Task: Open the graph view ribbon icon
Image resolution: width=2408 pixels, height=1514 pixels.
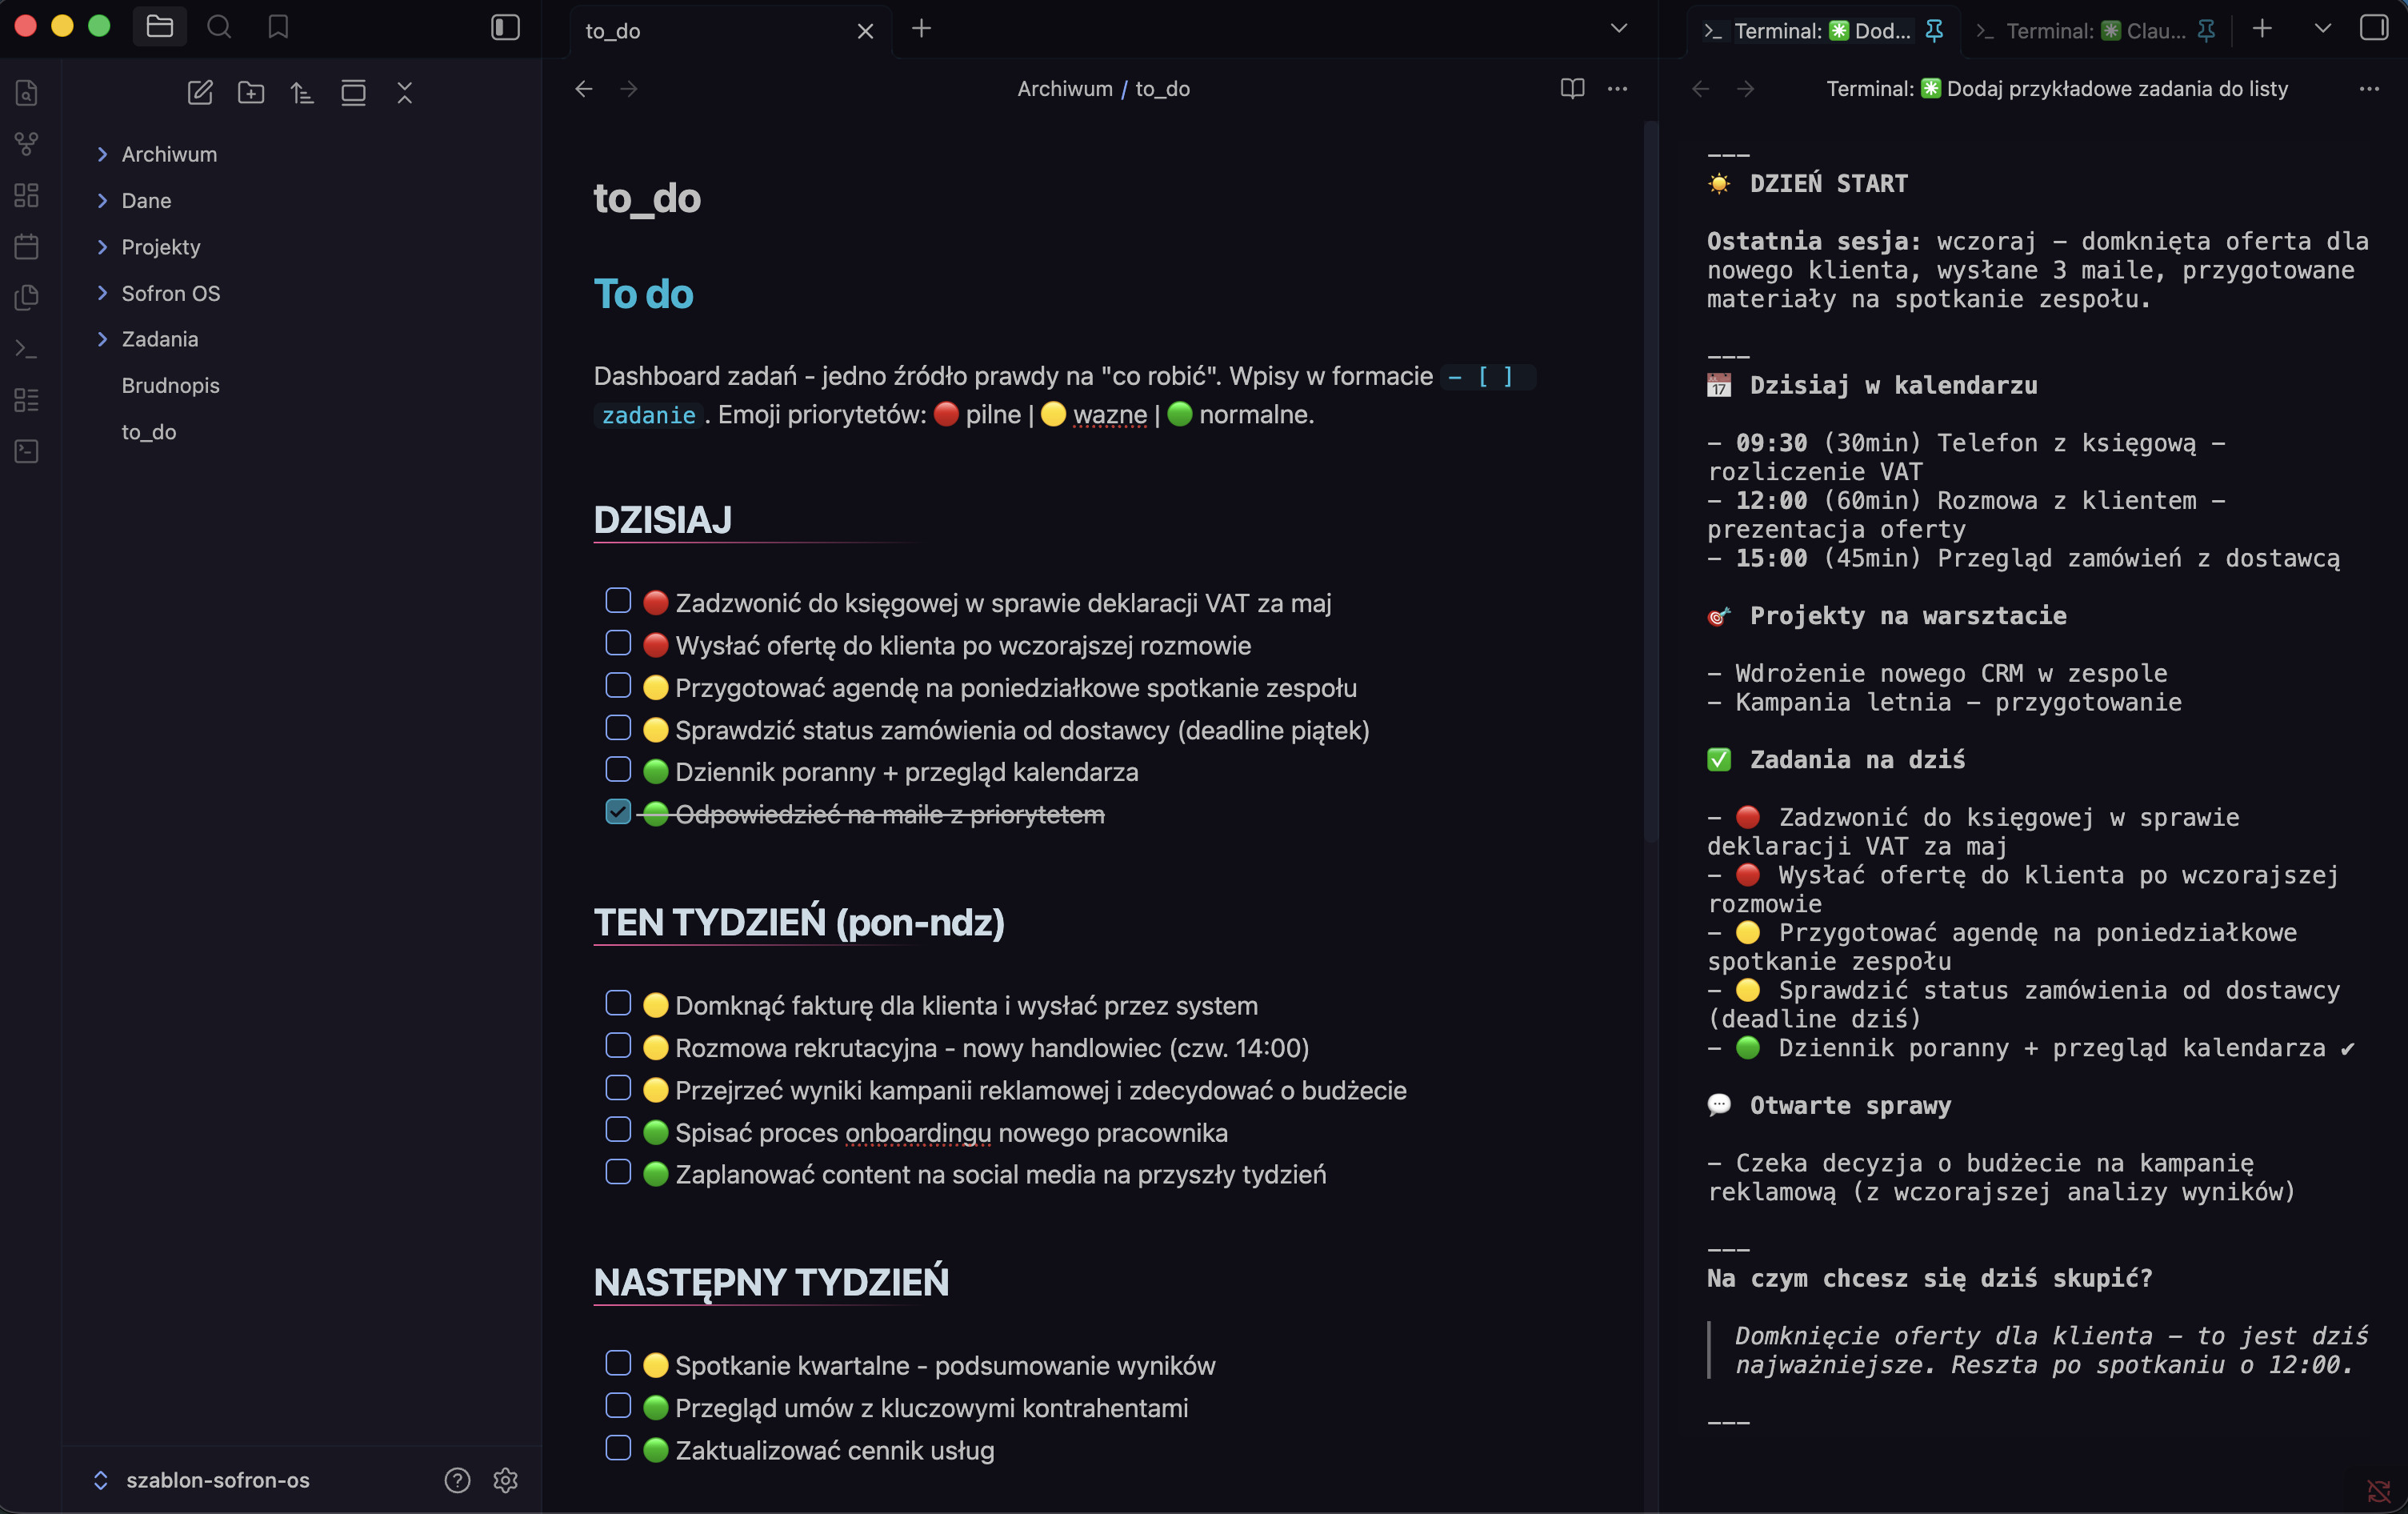Action: tap(27, 145)
